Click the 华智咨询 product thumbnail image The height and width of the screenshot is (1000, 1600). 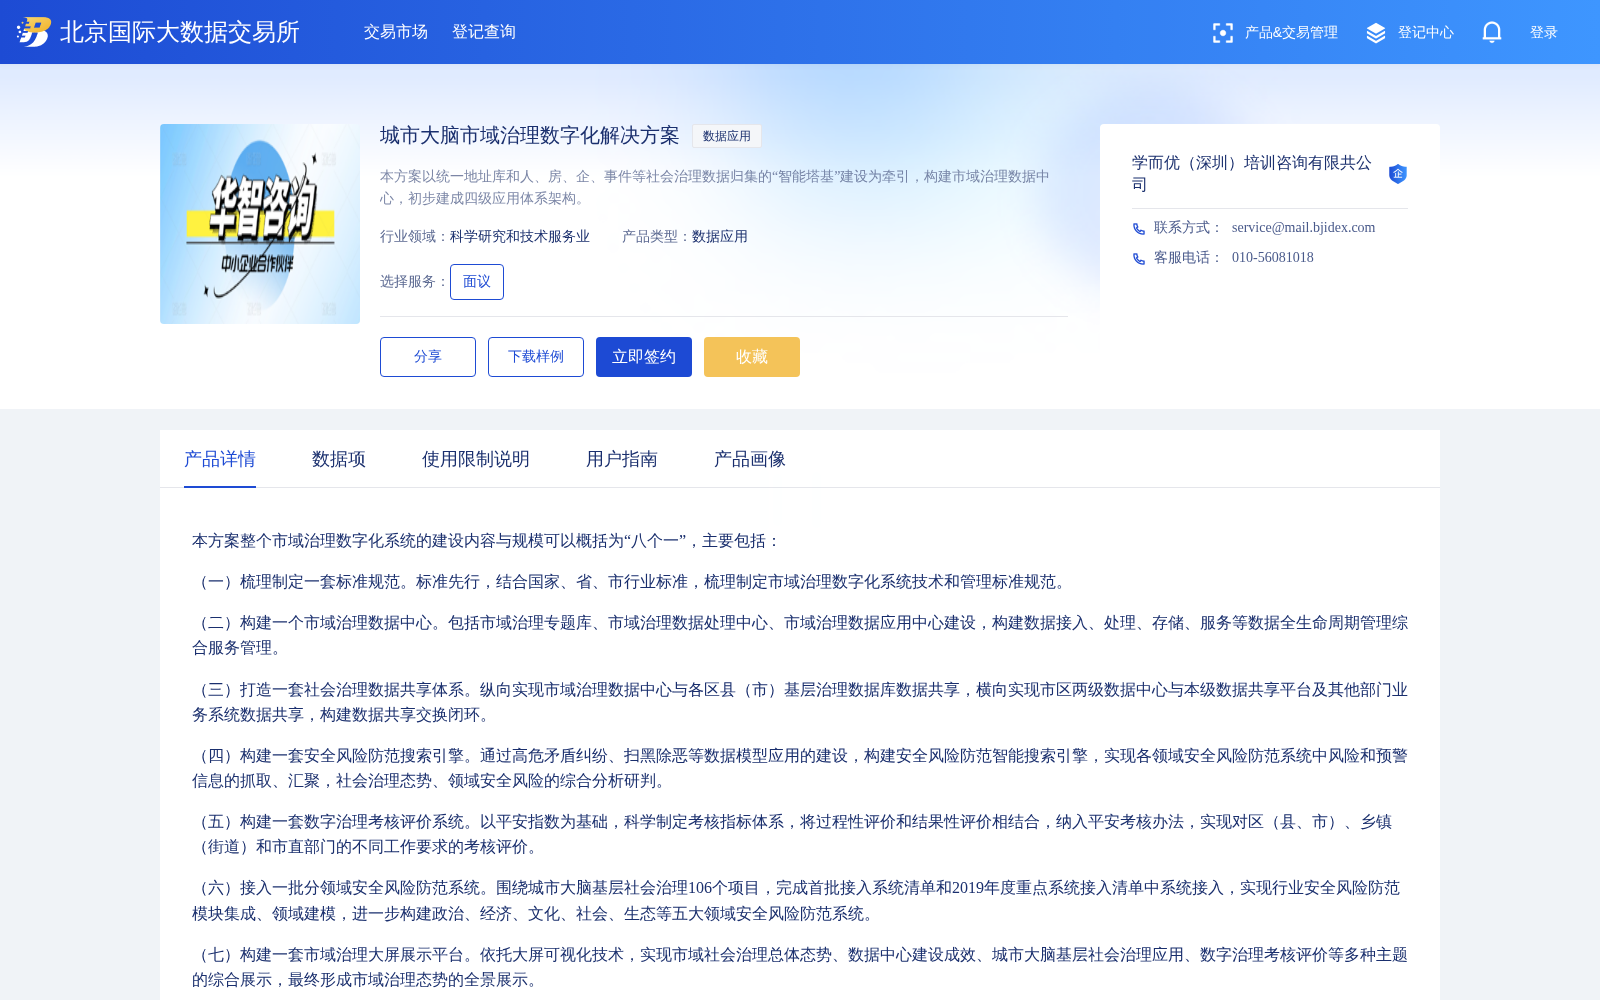260,224
